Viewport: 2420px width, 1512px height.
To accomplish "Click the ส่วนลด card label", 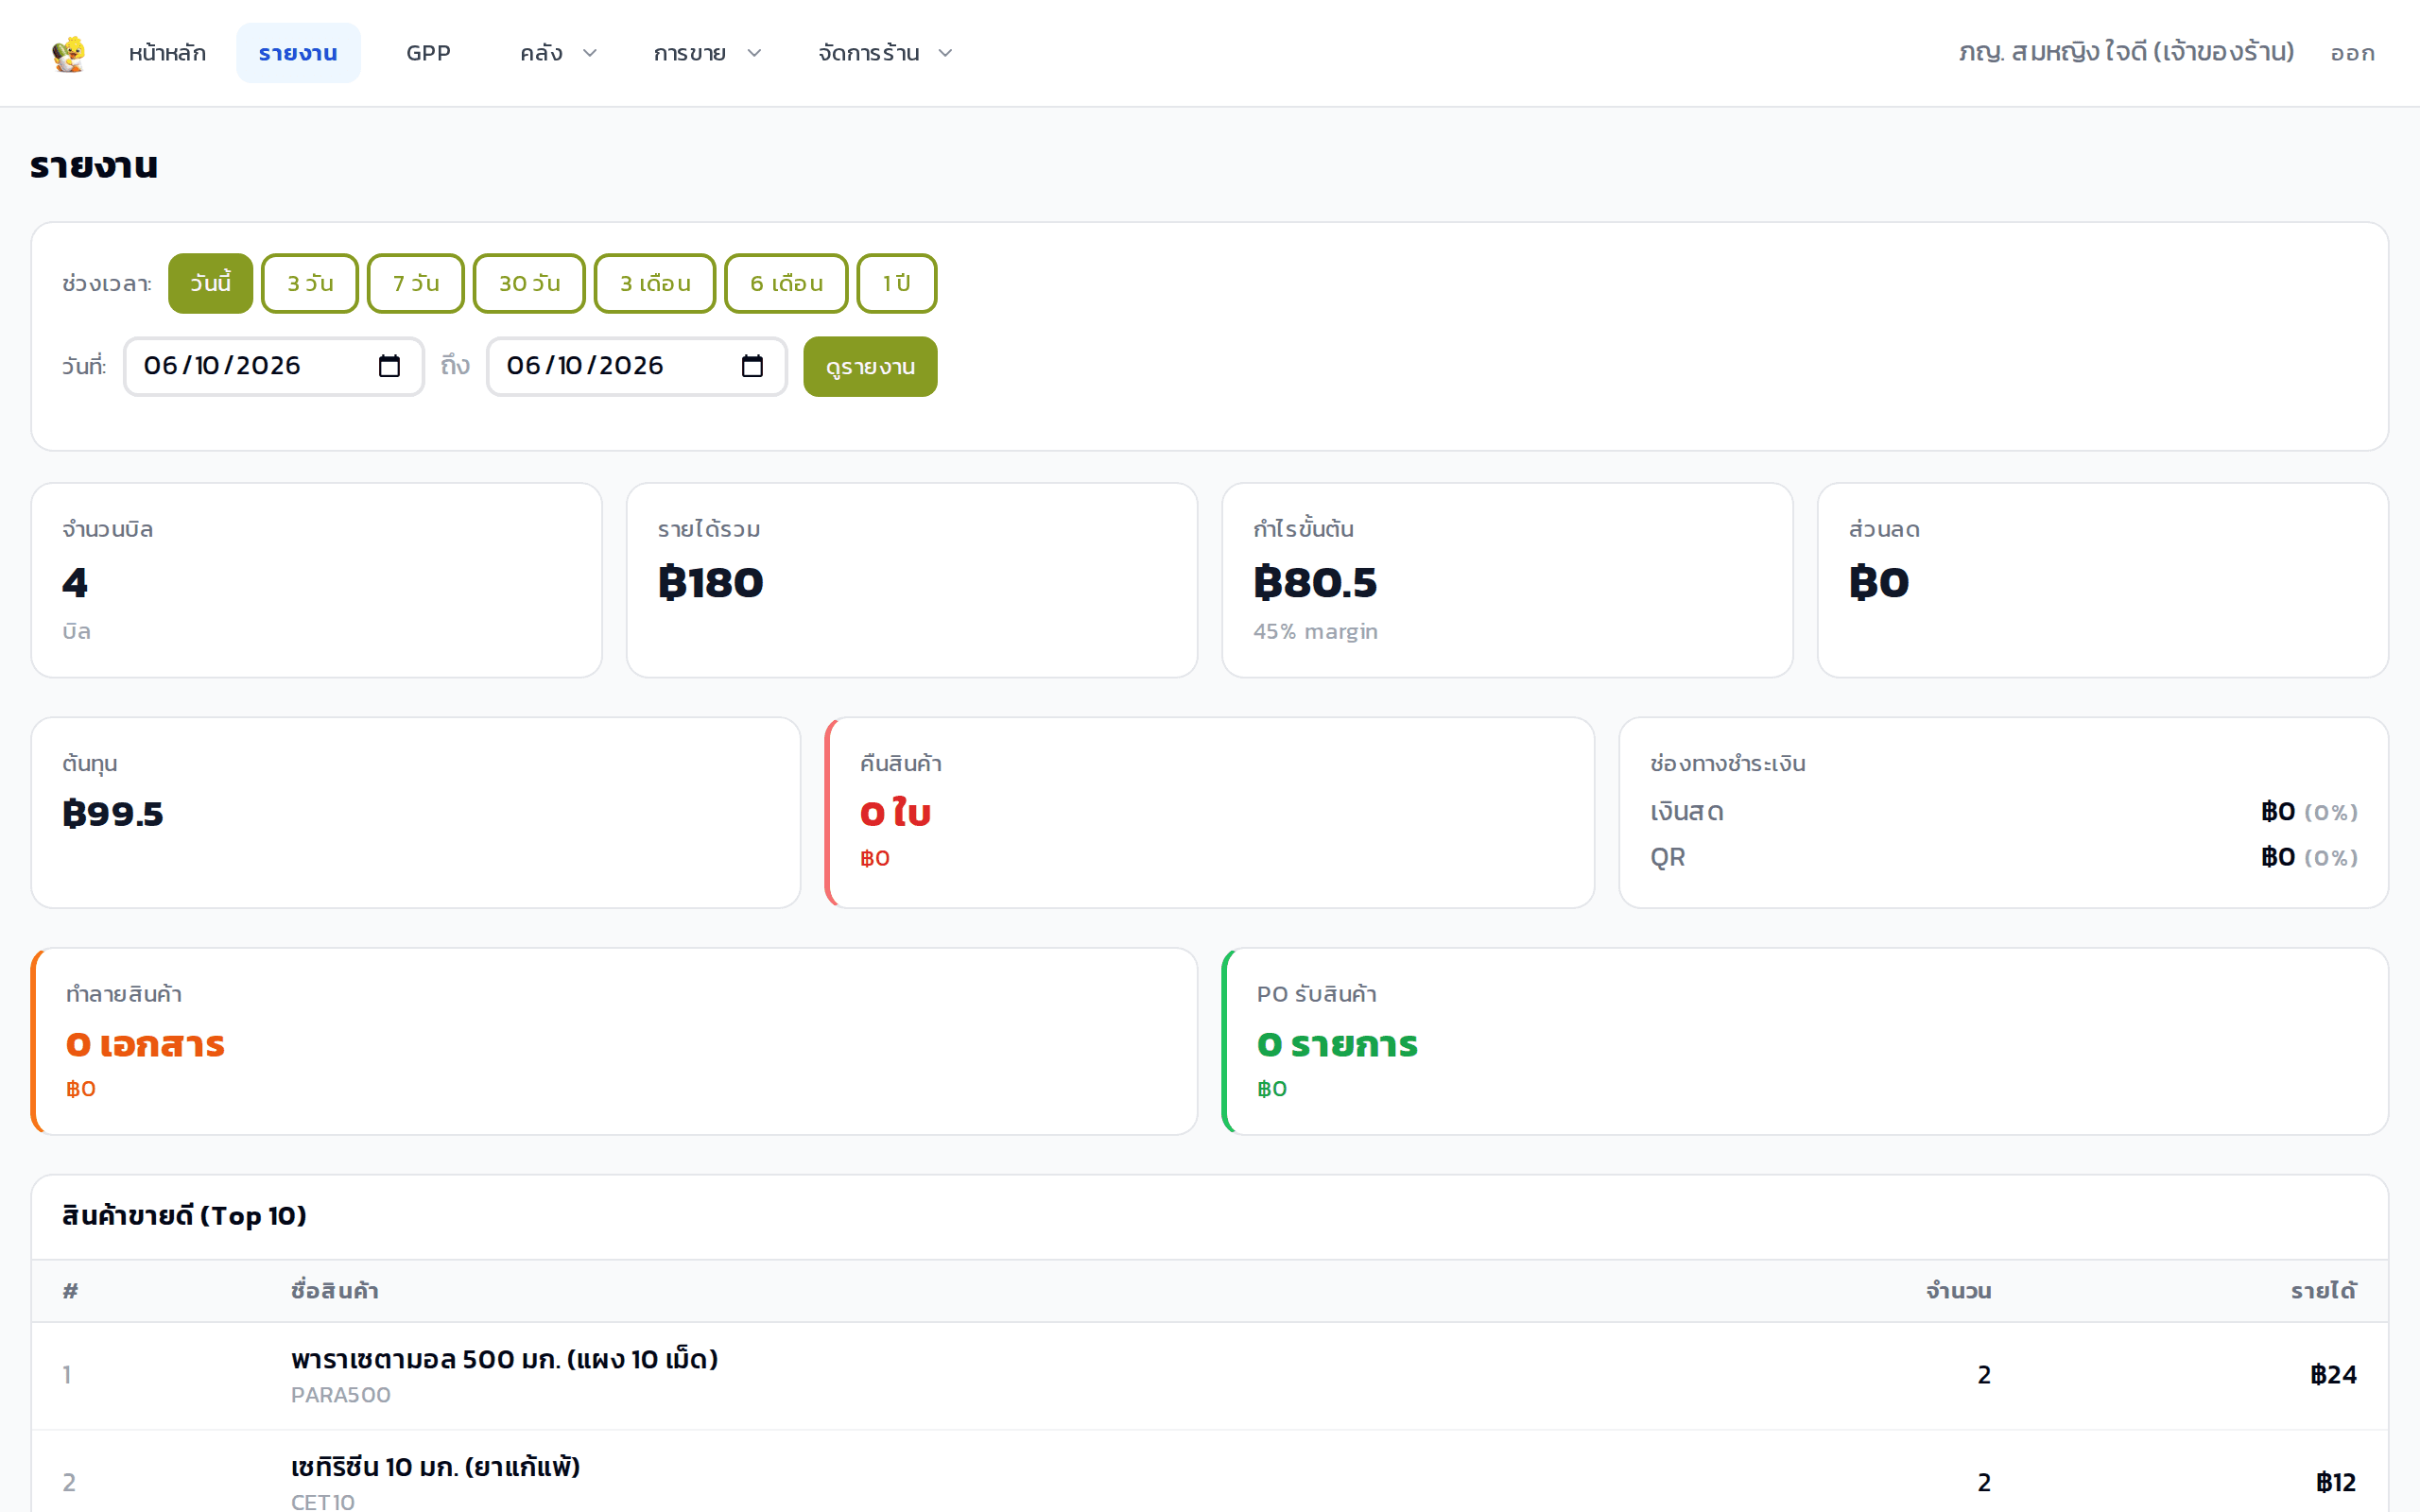I will pos(1884,529).
